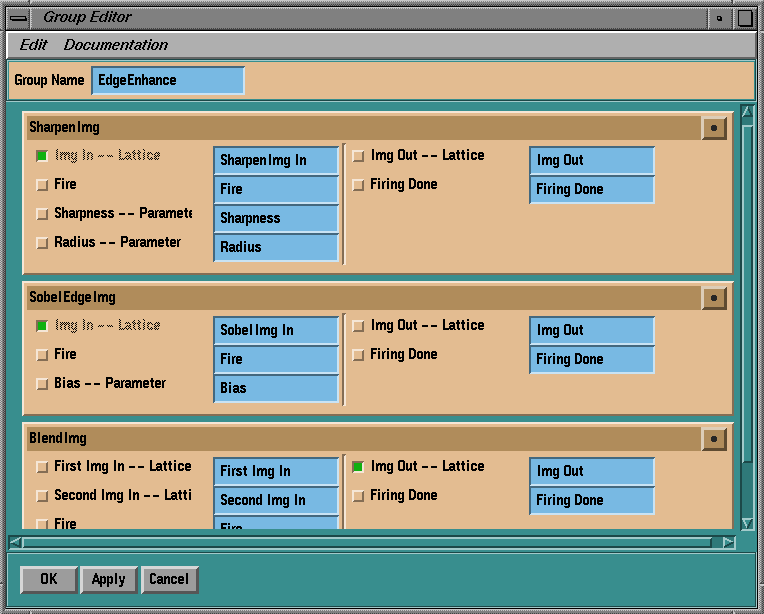Uncheck BlendImg Img Out Lattice checkbox
This screenshot has width=764, height=614.
(358, 467)
